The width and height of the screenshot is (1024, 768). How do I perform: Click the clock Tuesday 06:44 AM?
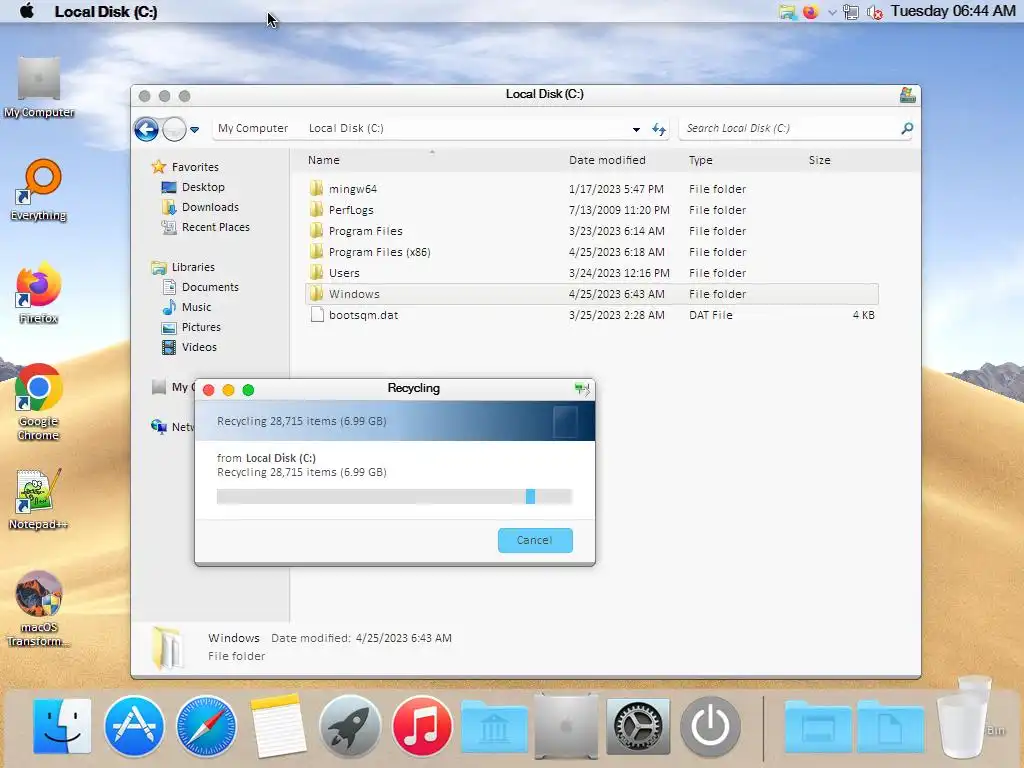tap(953, 11)
